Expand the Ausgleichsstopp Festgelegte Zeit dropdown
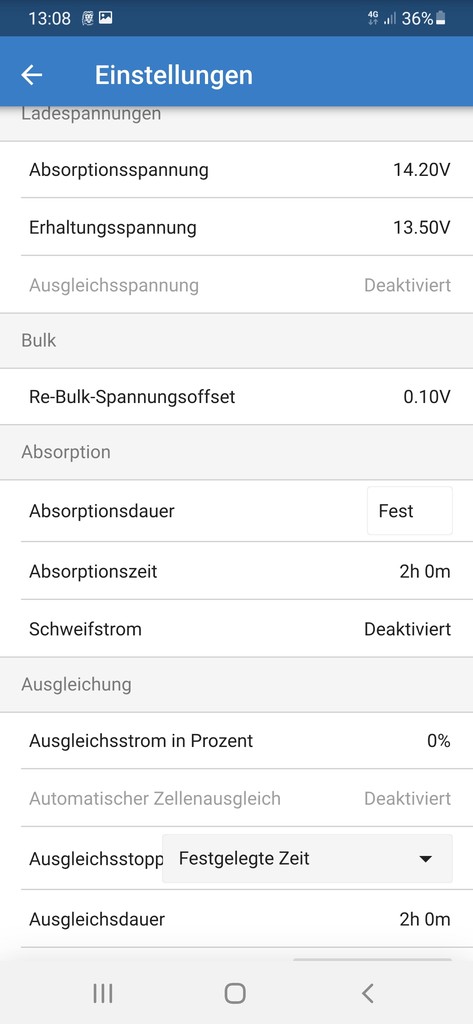473x1024 pixels. [x=307, y=858]
